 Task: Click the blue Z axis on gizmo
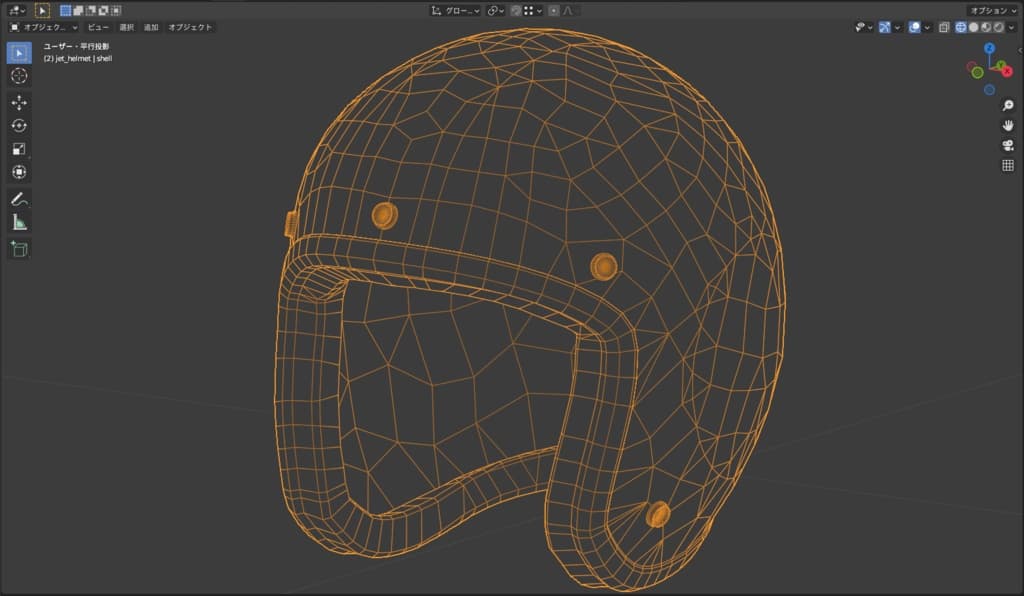click(x=989, y=48)
